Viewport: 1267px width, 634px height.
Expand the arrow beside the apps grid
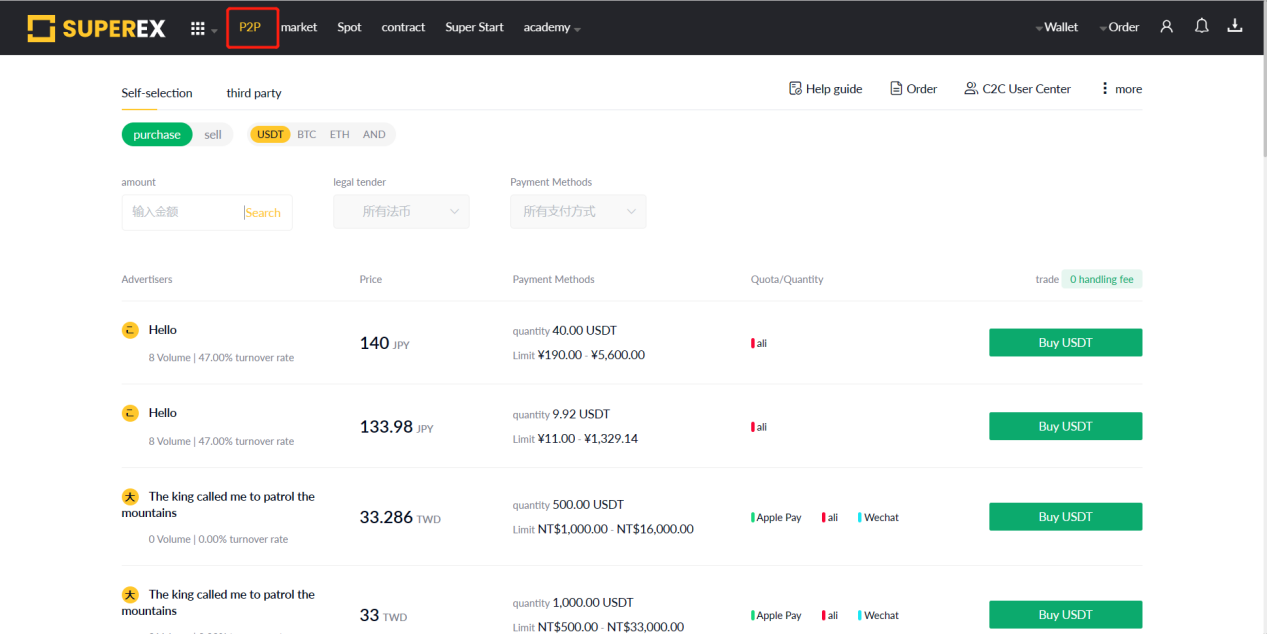pyautogui.click(x=214, y=30)
